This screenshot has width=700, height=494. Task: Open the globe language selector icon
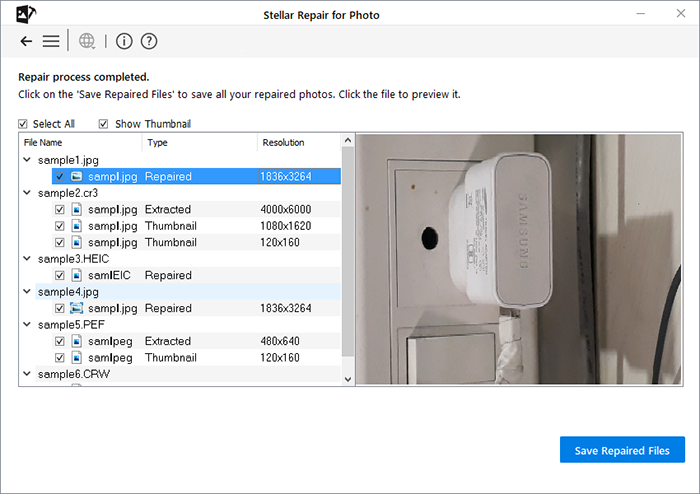(87, 41)
